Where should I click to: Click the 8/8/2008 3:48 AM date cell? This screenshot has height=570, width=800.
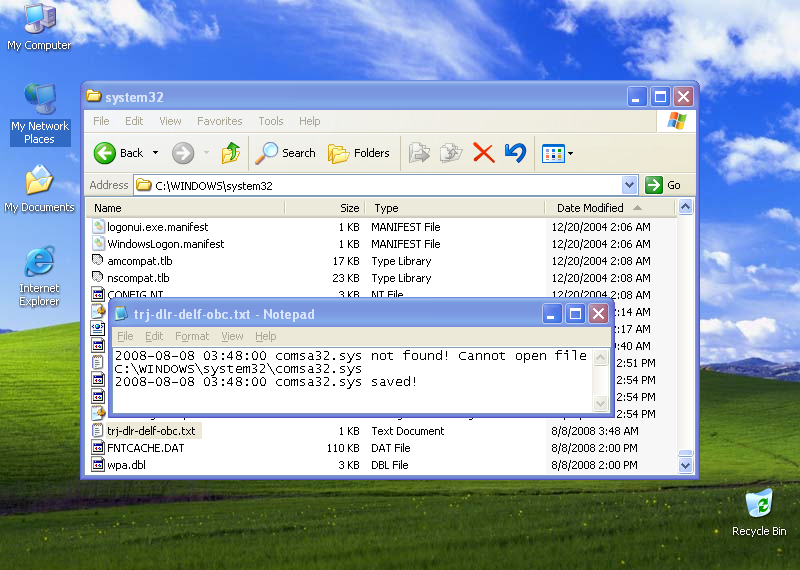pyautogui.click(x=594, y=431)
